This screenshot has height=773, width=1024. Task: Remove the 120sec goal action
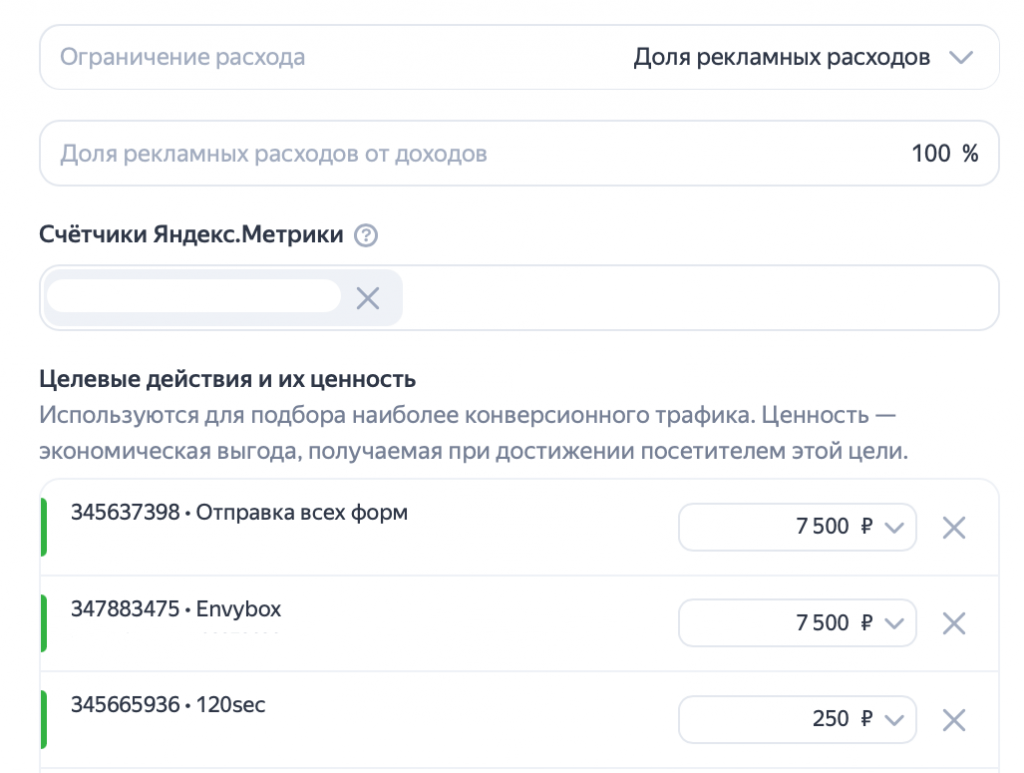954,719
